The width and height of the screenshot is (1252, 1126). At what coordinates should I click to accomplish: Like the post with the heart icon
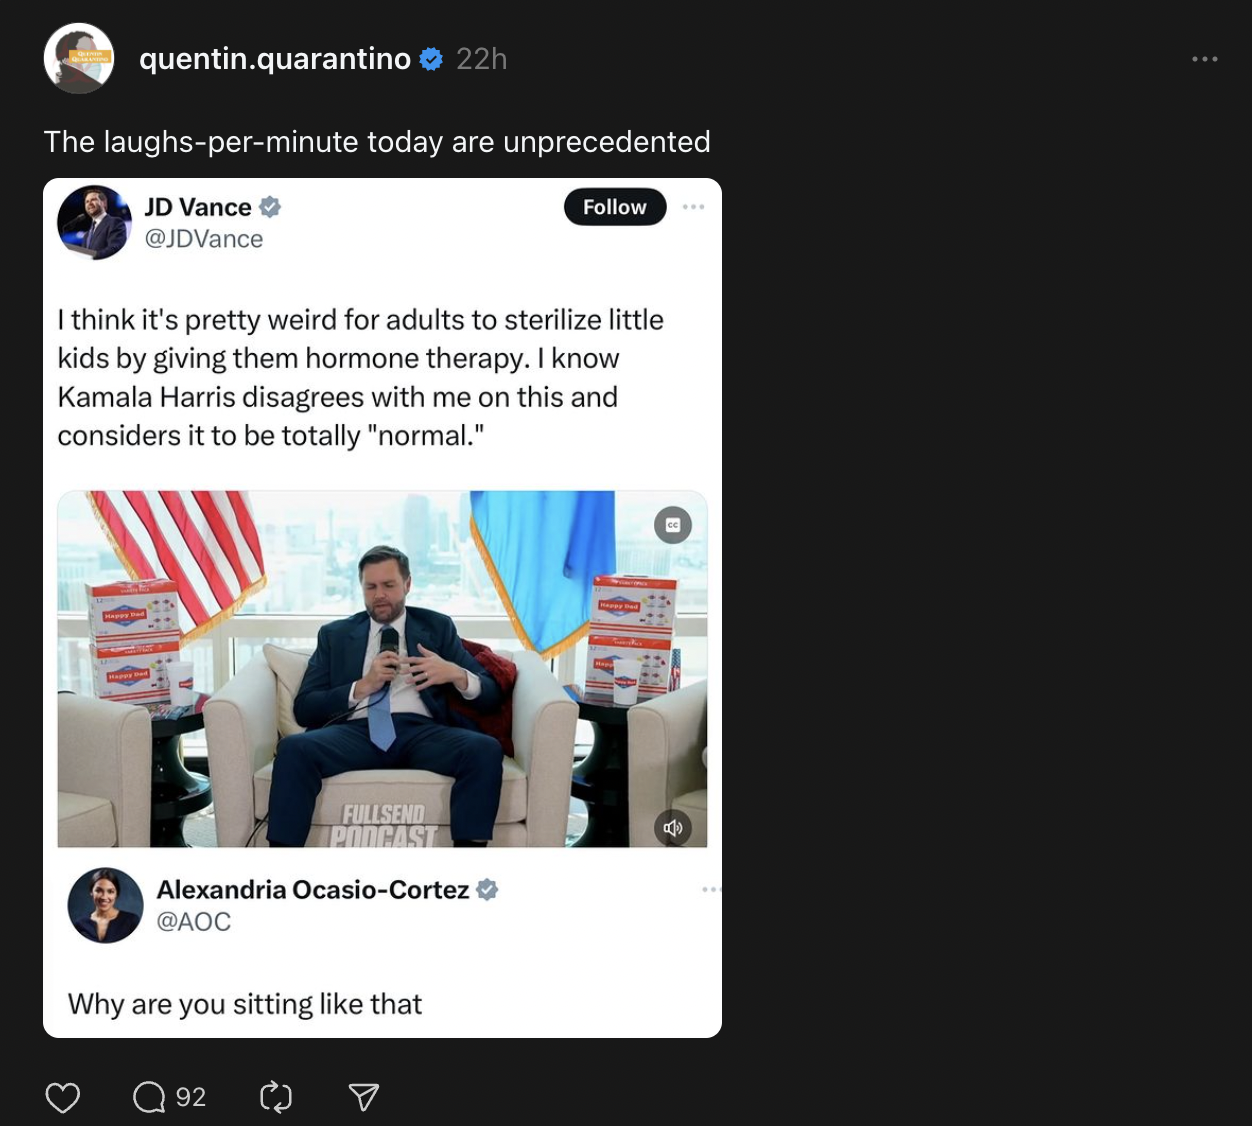coord(63,1097)
